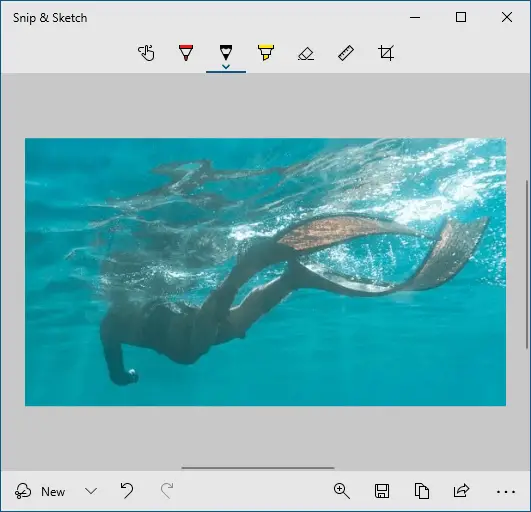This screenshot has height=512, width=531.
Task: Toggle the Ruler tool
Action: [x=346, y=53]
